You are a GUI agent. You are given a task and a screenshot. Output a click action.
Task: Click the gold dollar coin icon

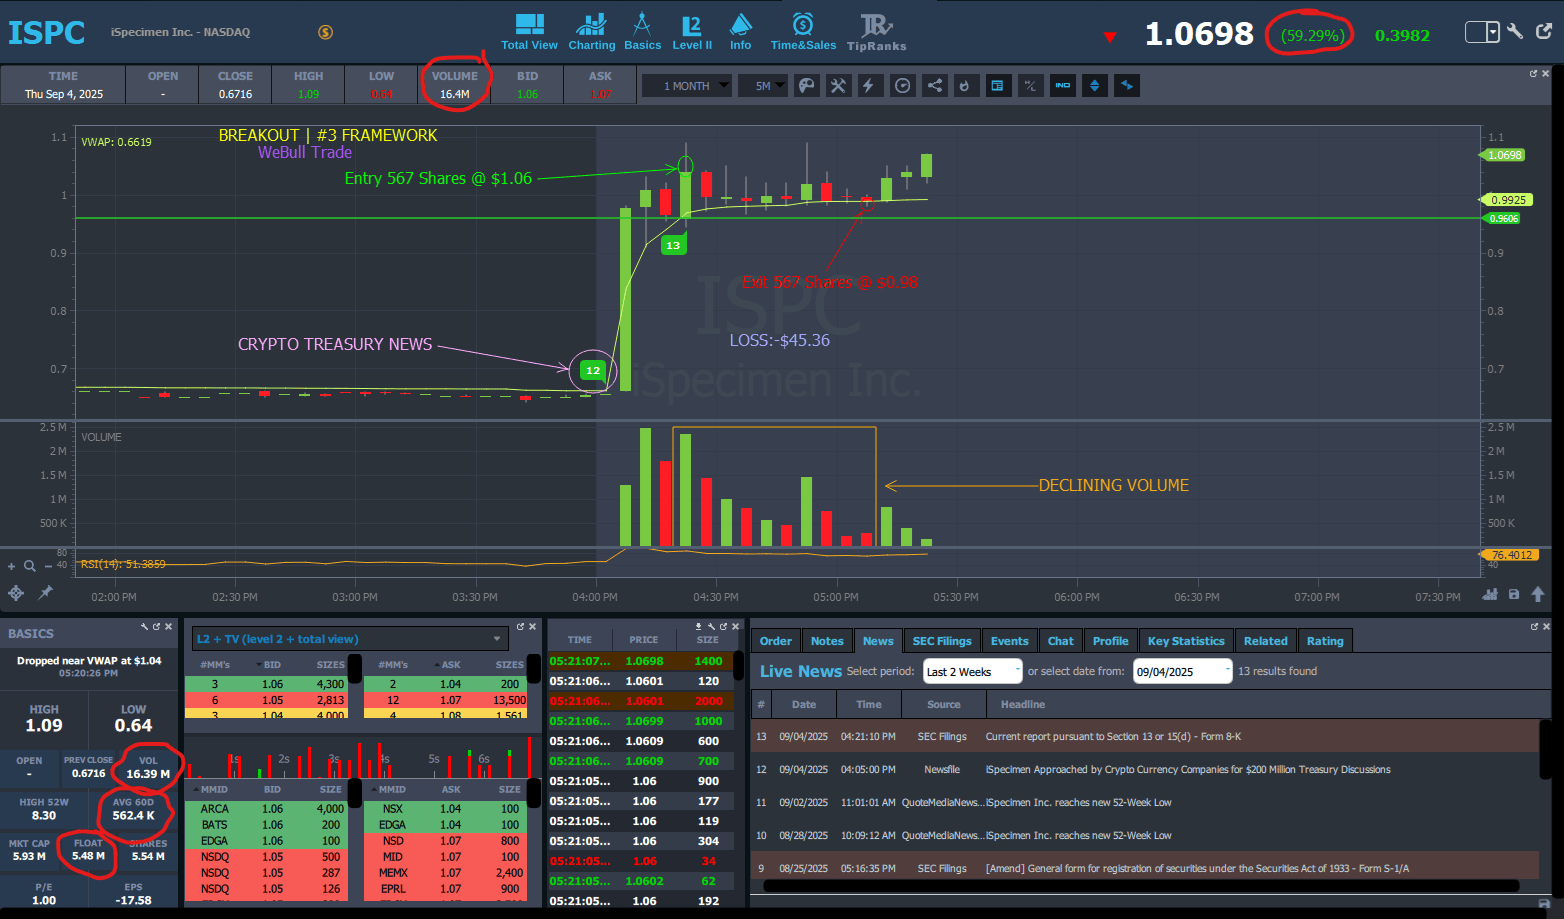click(325, 32)
